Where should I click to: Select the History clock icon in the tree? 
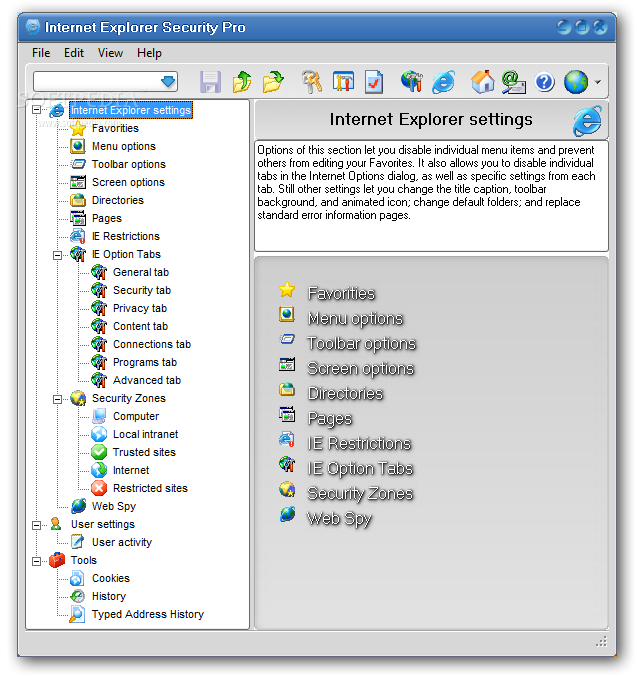(x=78, y=597)
